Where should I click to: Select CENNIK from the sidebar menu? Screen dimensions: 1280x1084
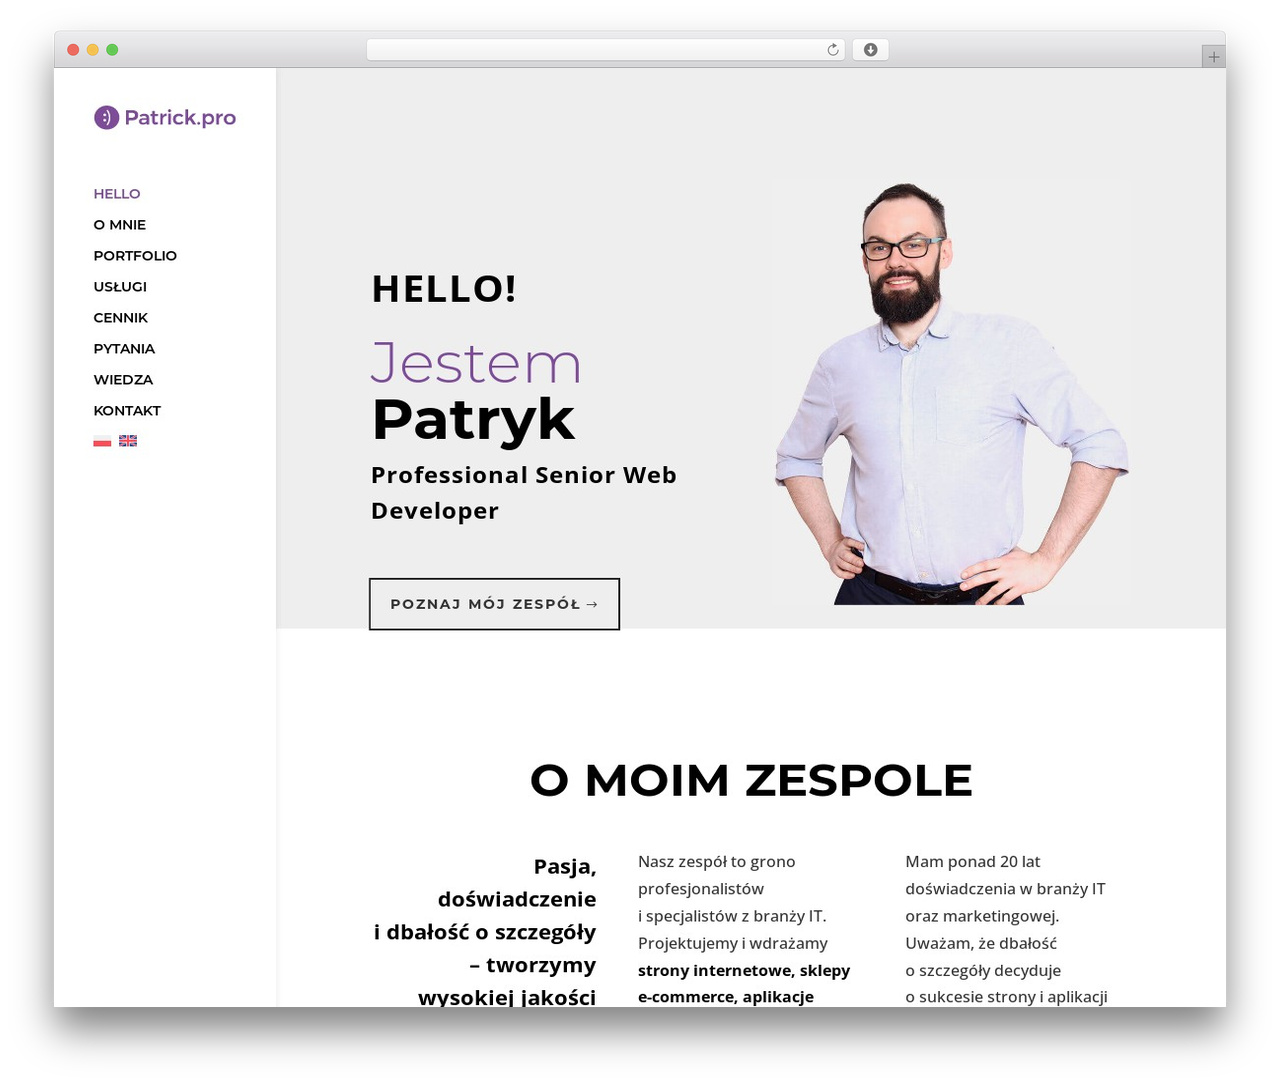click(121, 318)
